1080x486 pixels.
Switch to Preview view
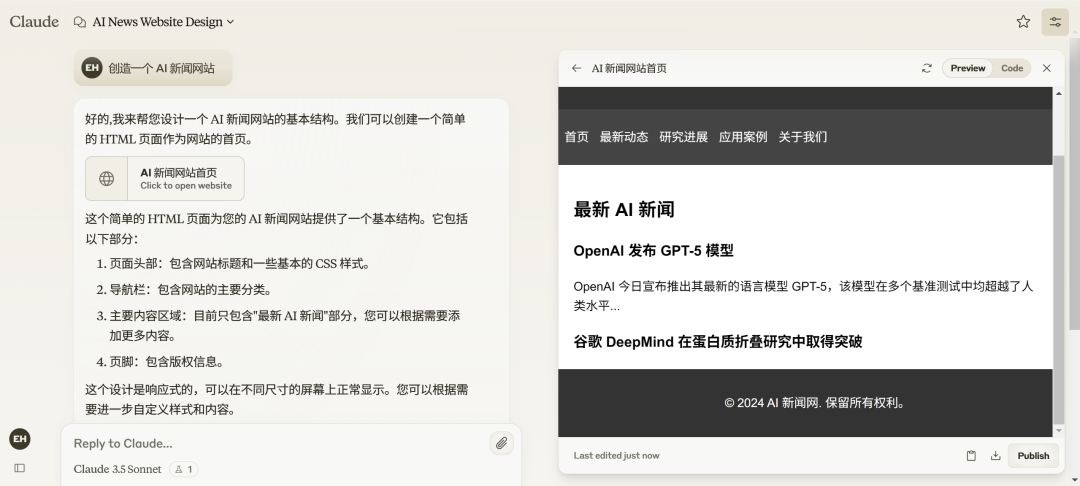pos(968,68)
